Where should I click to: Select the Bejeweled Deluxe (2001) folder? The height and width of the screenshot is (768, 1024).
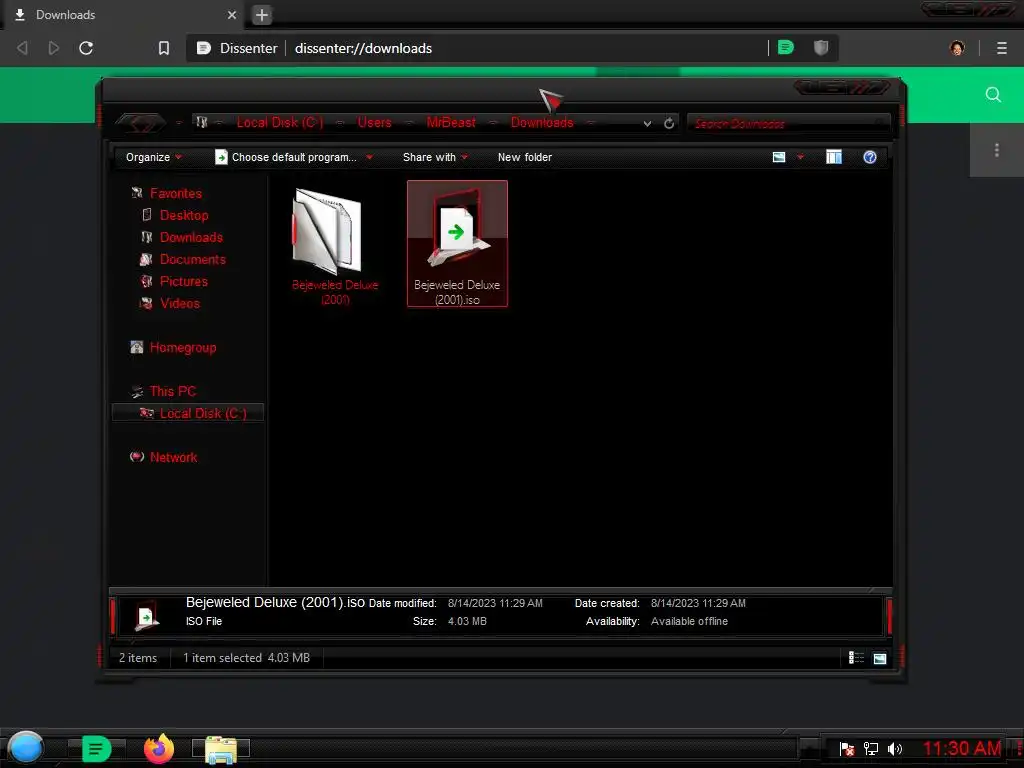coord(335,247)
